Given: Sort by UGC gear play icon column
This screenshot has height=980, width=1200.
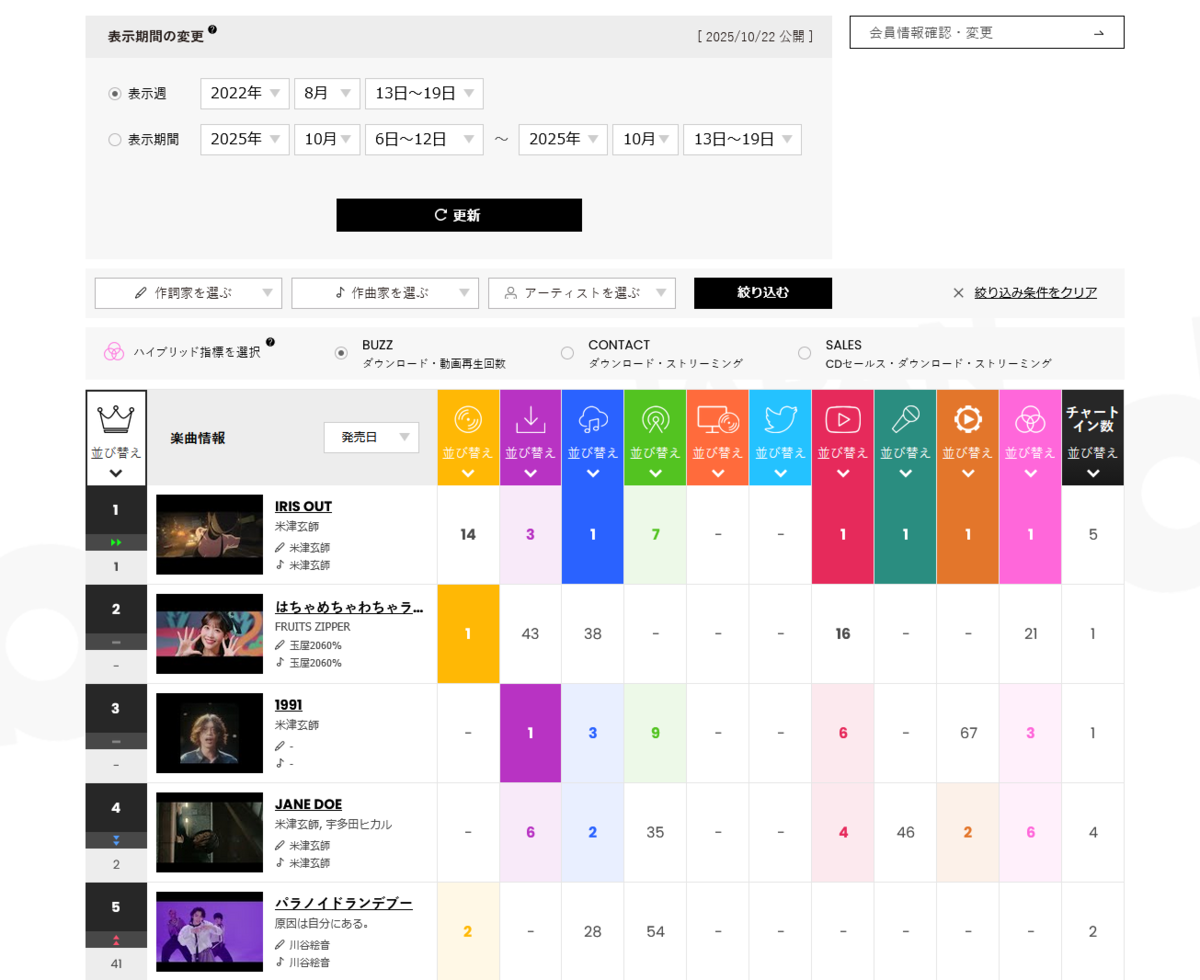Looking at the screenshot, I should [x=968, y=438].
